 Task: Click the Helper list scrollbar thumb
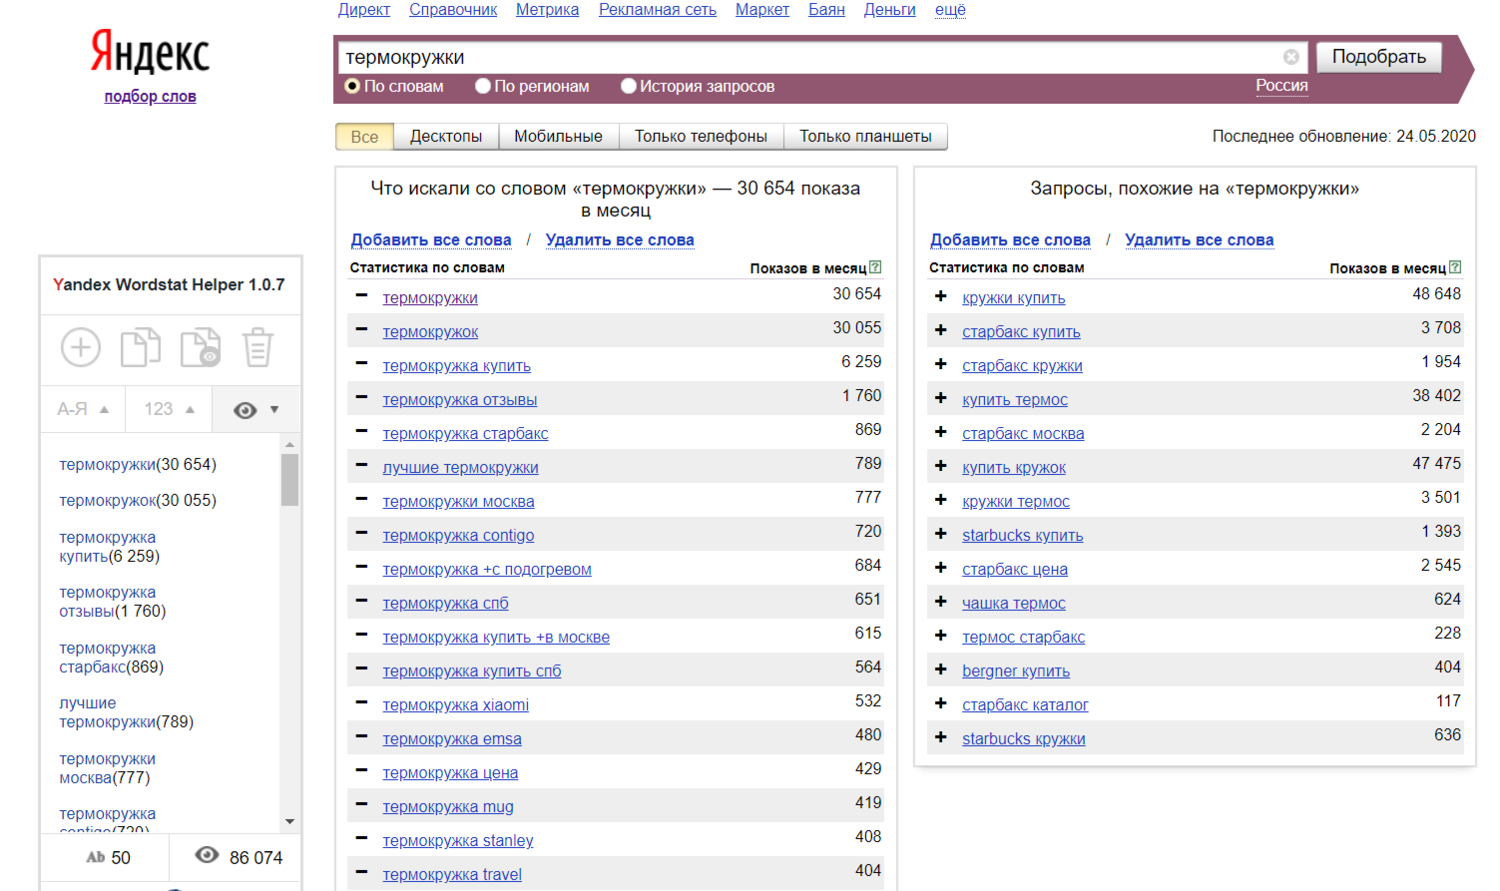(x=290, y=480)
